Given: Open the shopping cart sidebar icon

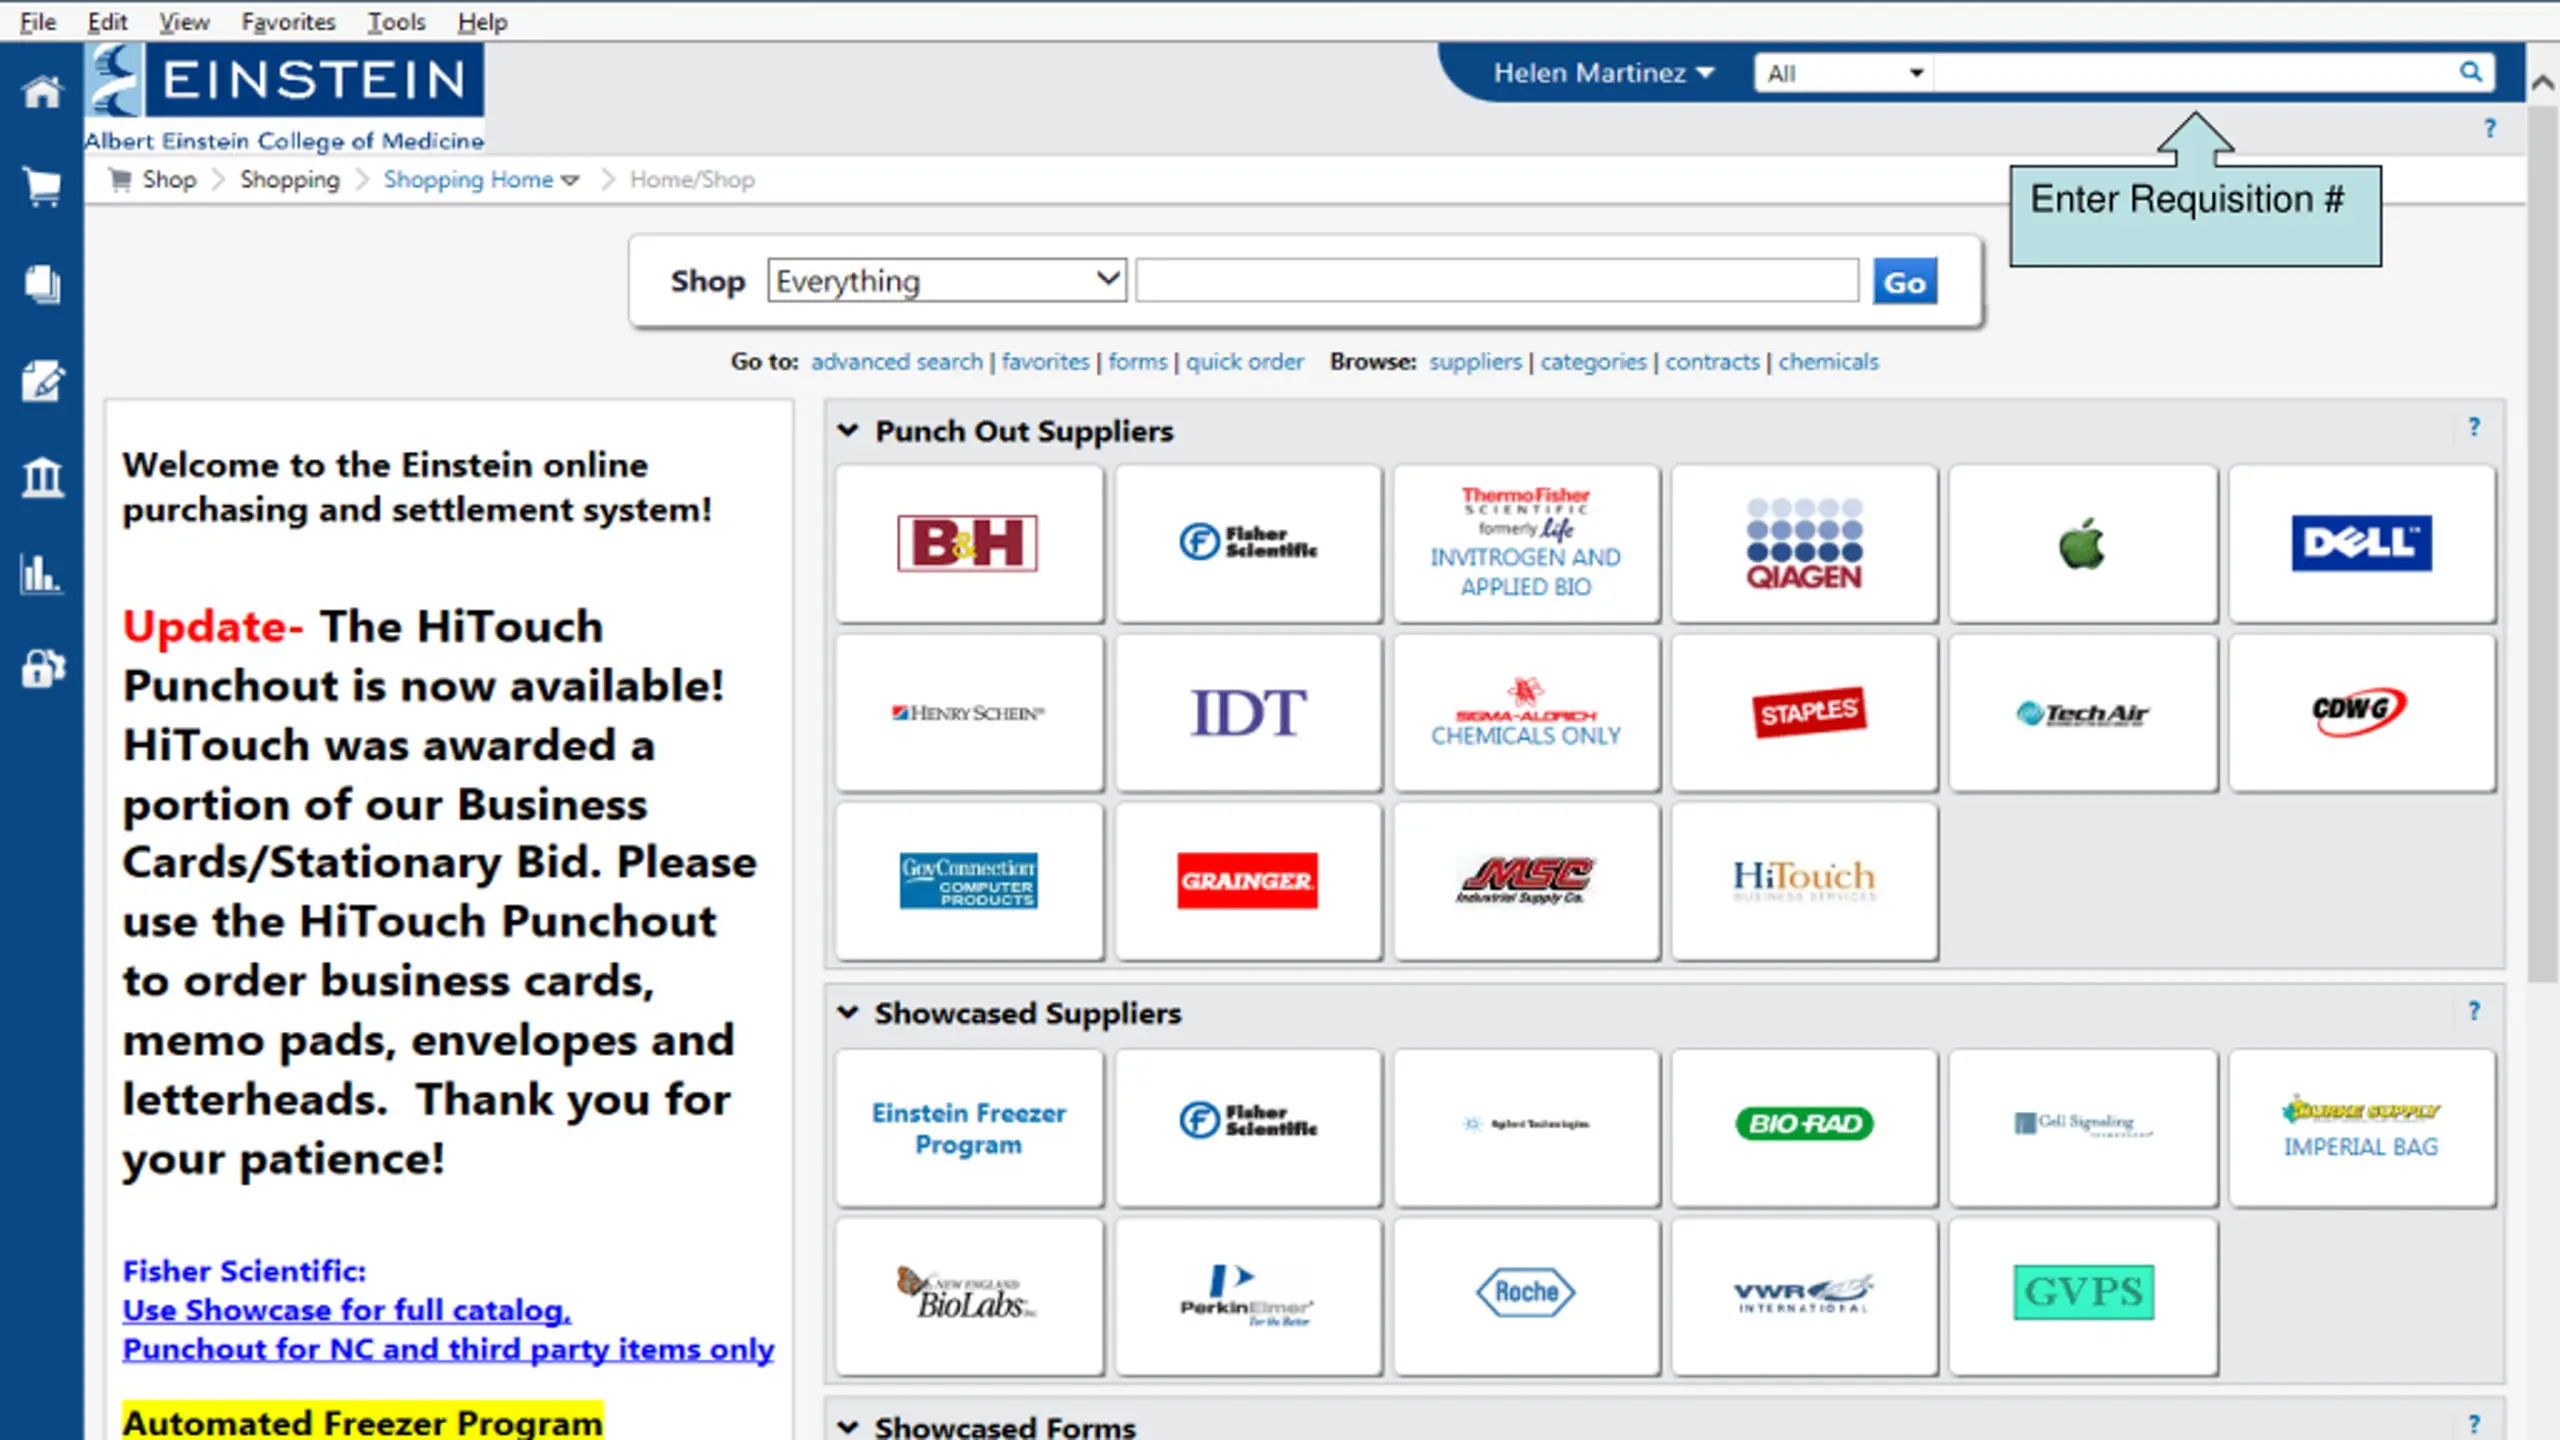Looking at the screenshot, I should coord(42,187).
